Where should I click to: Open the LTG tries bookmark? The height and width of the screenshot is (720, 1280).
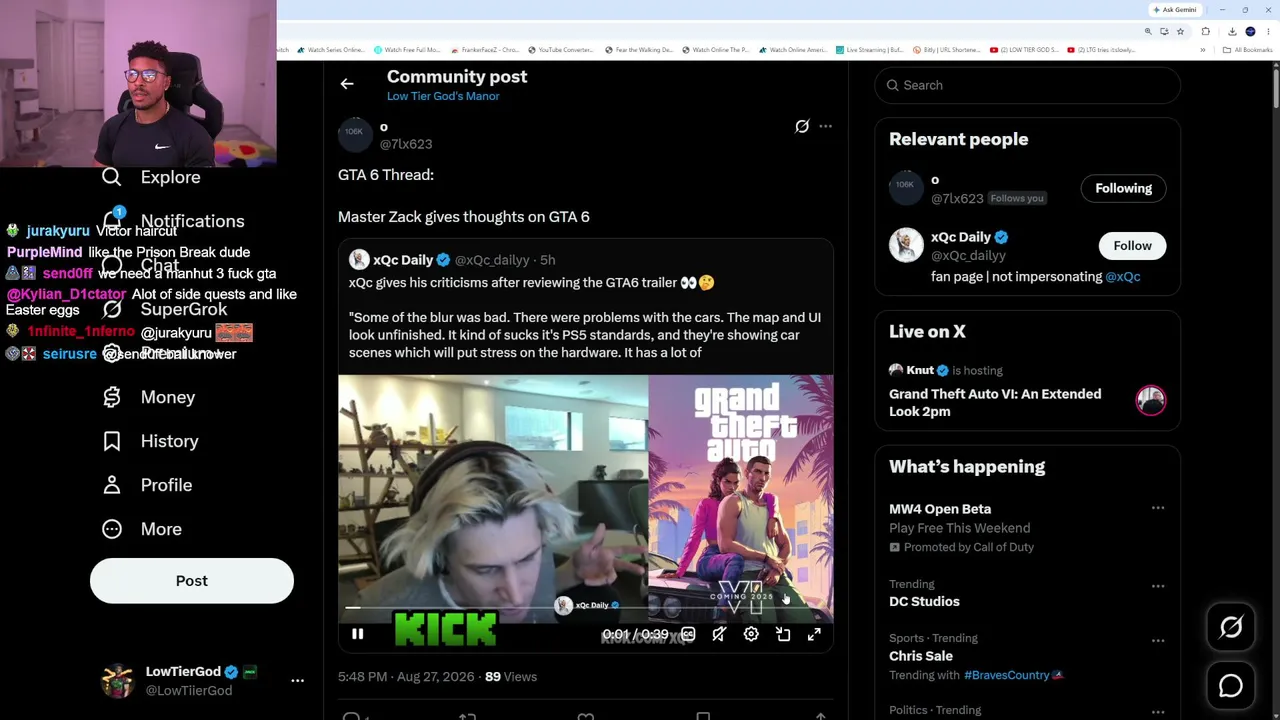point(1102,50)
